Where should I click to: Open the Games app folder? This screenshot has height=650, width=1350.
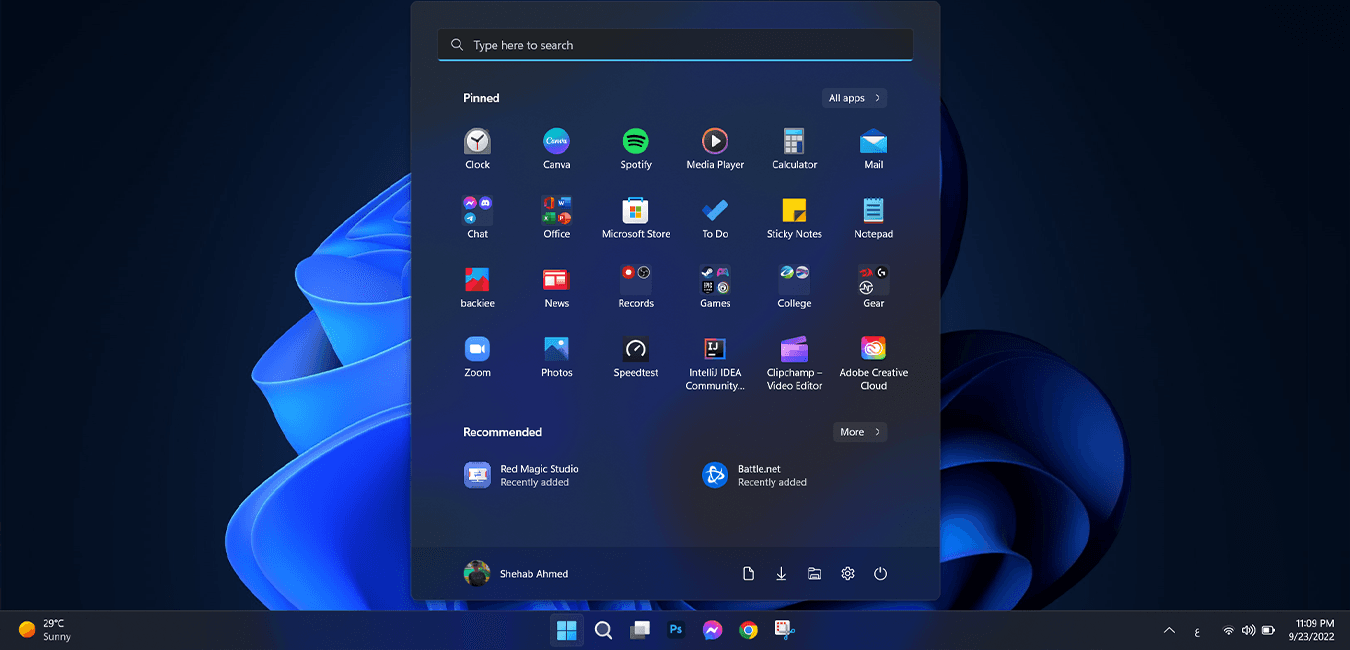click(715, 287)
